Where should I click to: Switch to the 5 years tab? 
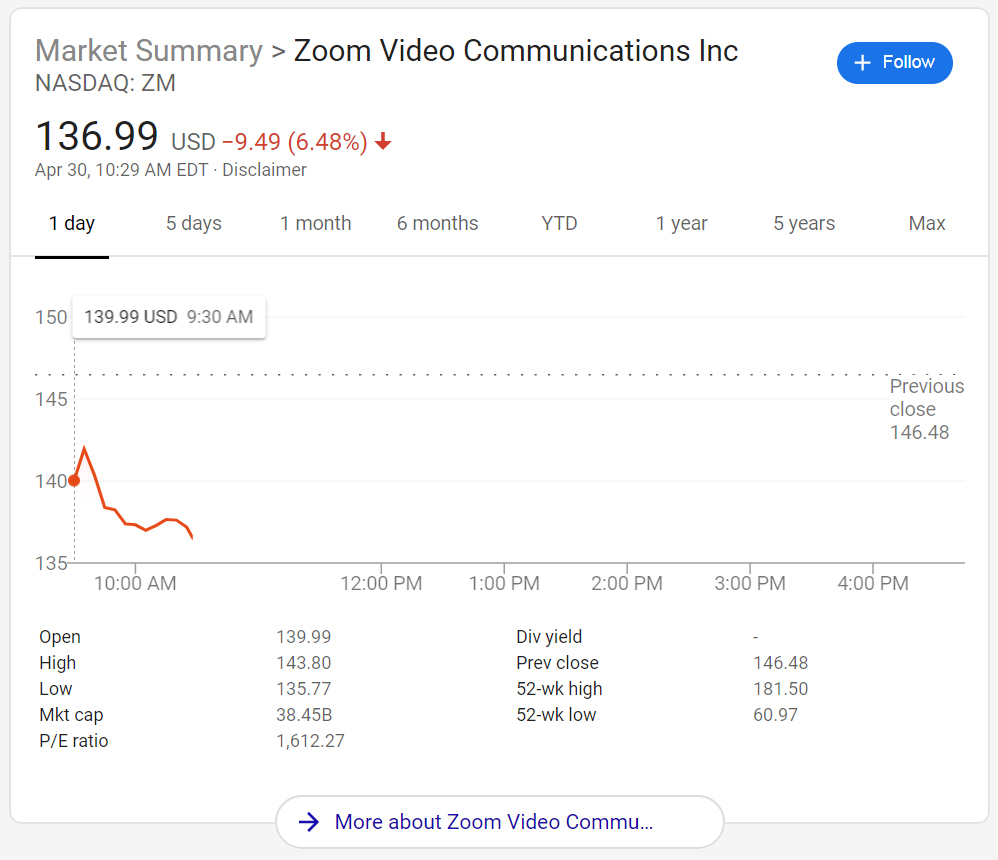[x=804, y=223]
